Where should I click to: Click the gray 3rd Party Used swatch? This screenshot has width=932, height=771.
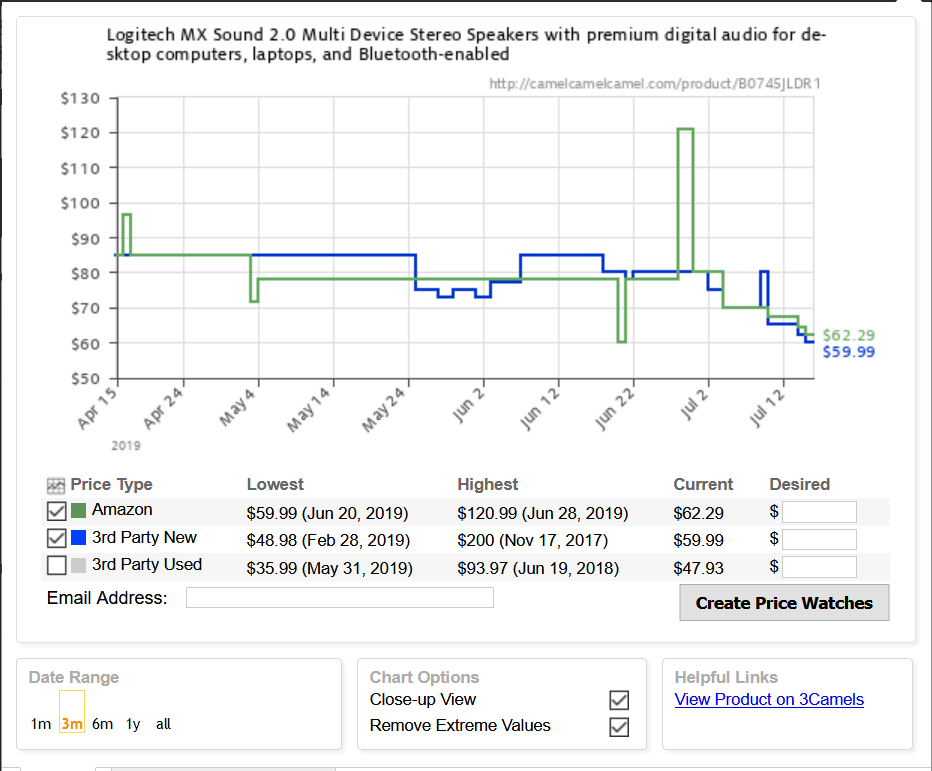(78, 565)
